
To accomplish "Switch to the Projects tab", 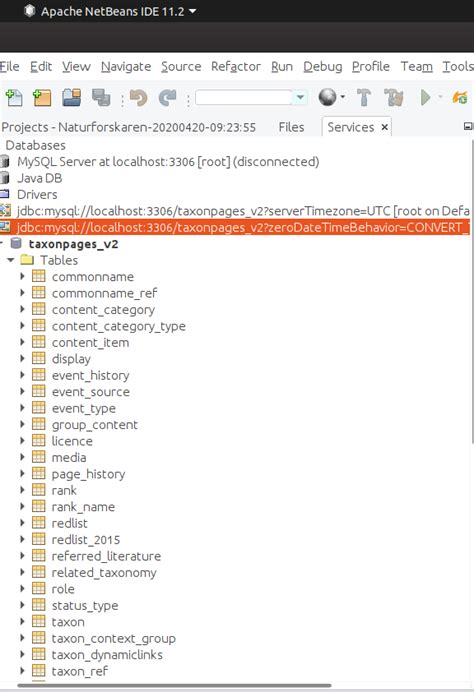I will point(129,128).
